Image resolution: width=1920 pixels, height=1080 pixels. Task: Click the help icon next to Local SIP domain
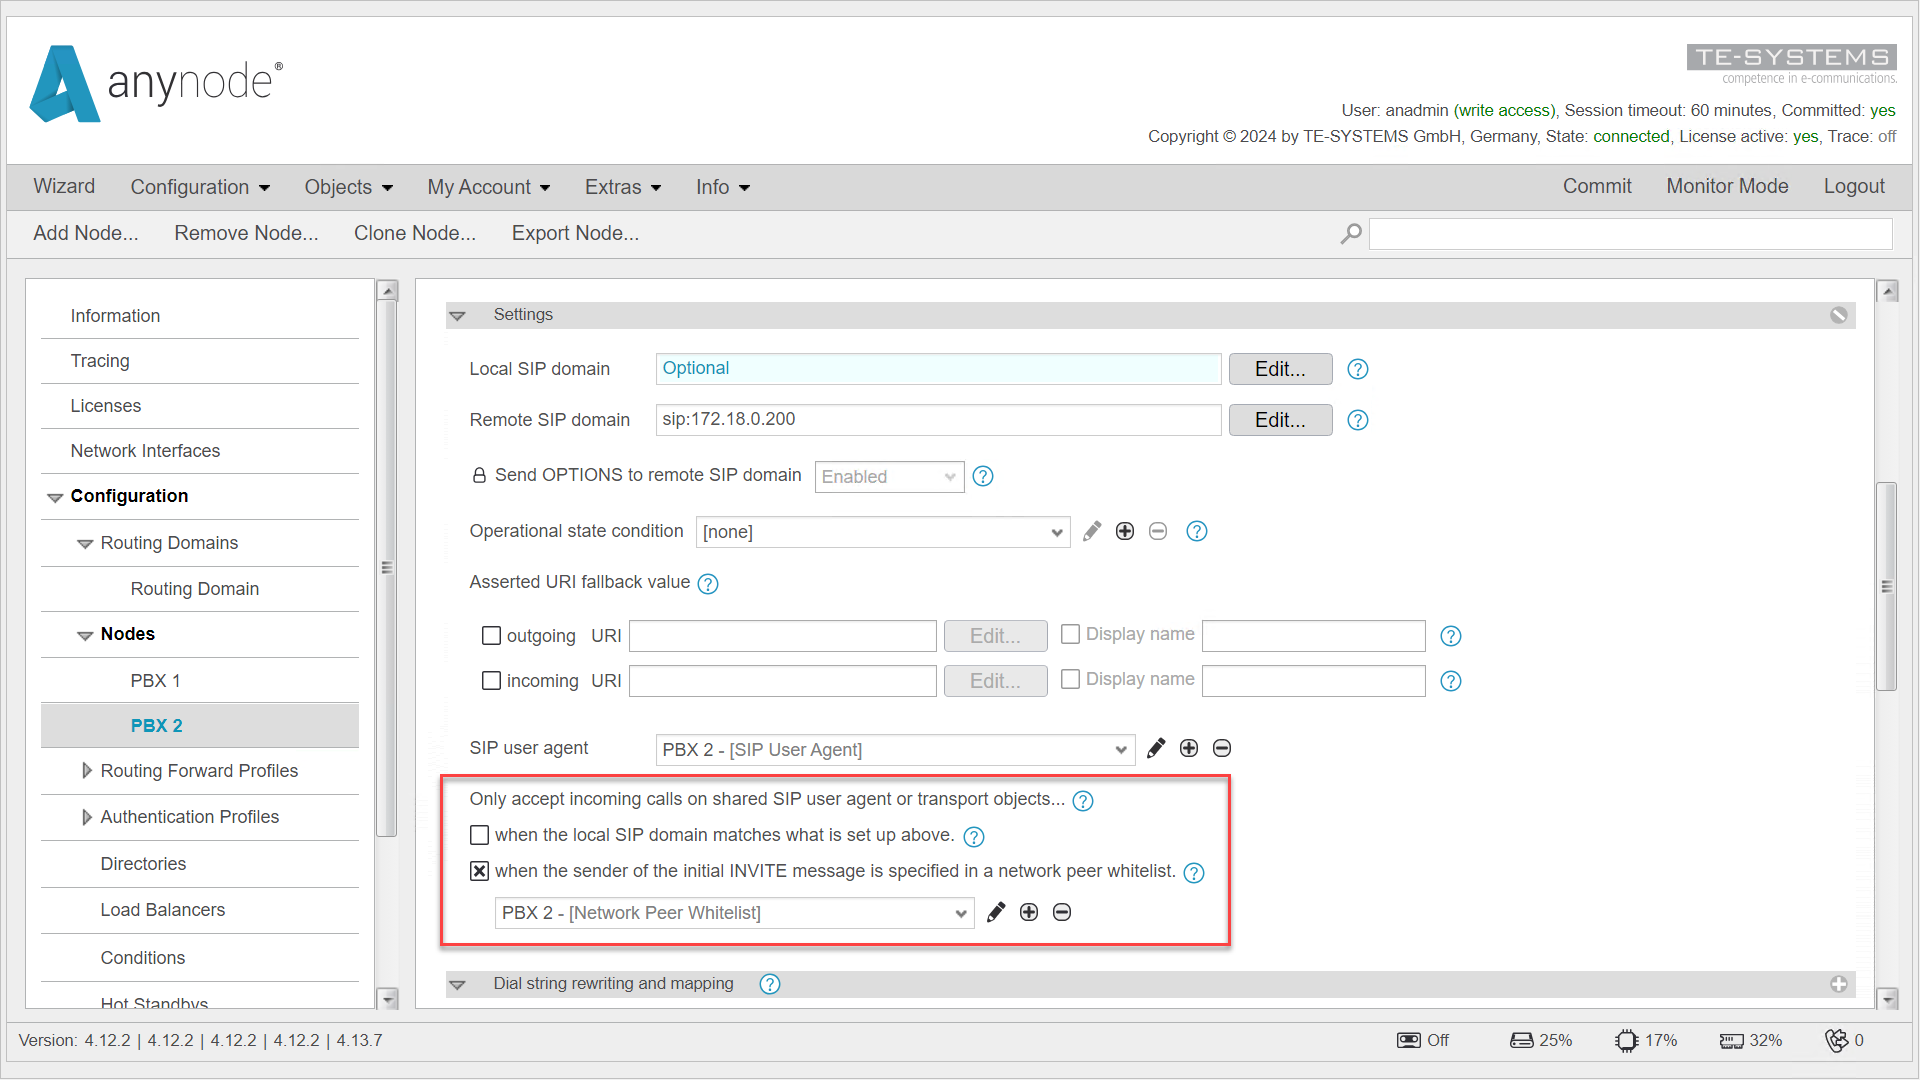click(x=1358, y=369)
